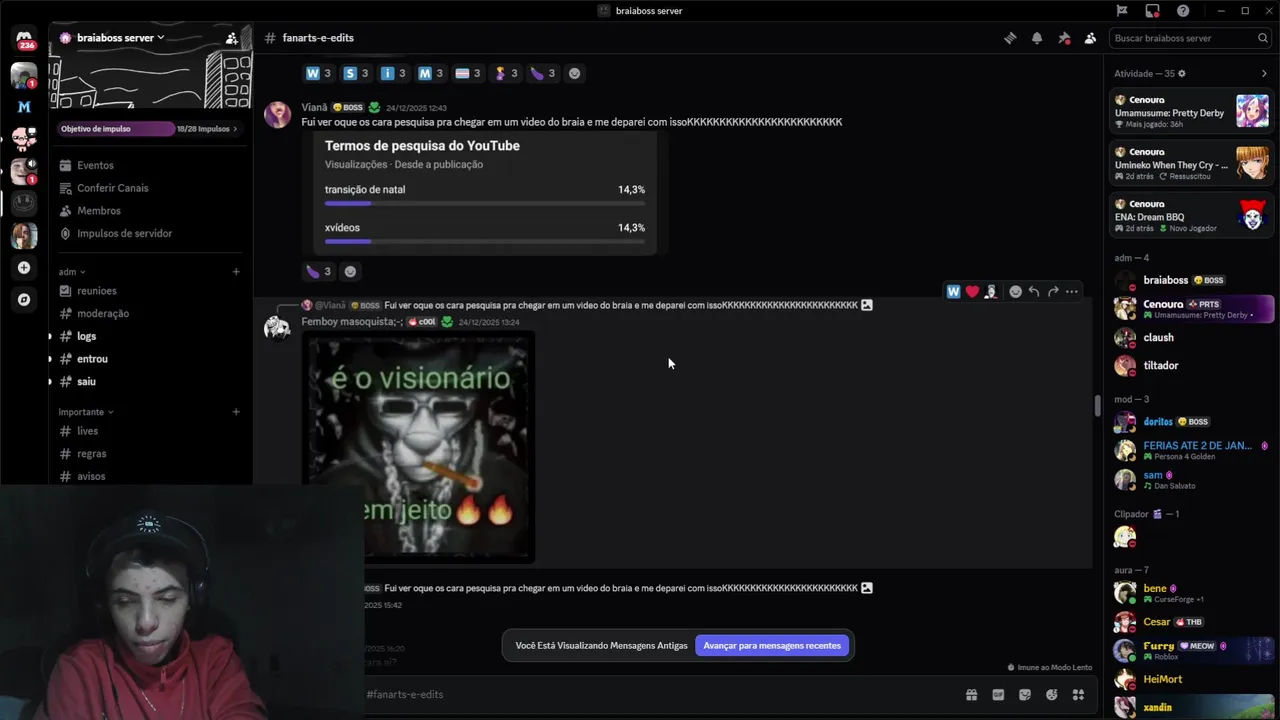Viewport: 1280px width, 720px height.
Task: Open ENA: Dream BBQ activity card
Action: [x=1191, y=215]
